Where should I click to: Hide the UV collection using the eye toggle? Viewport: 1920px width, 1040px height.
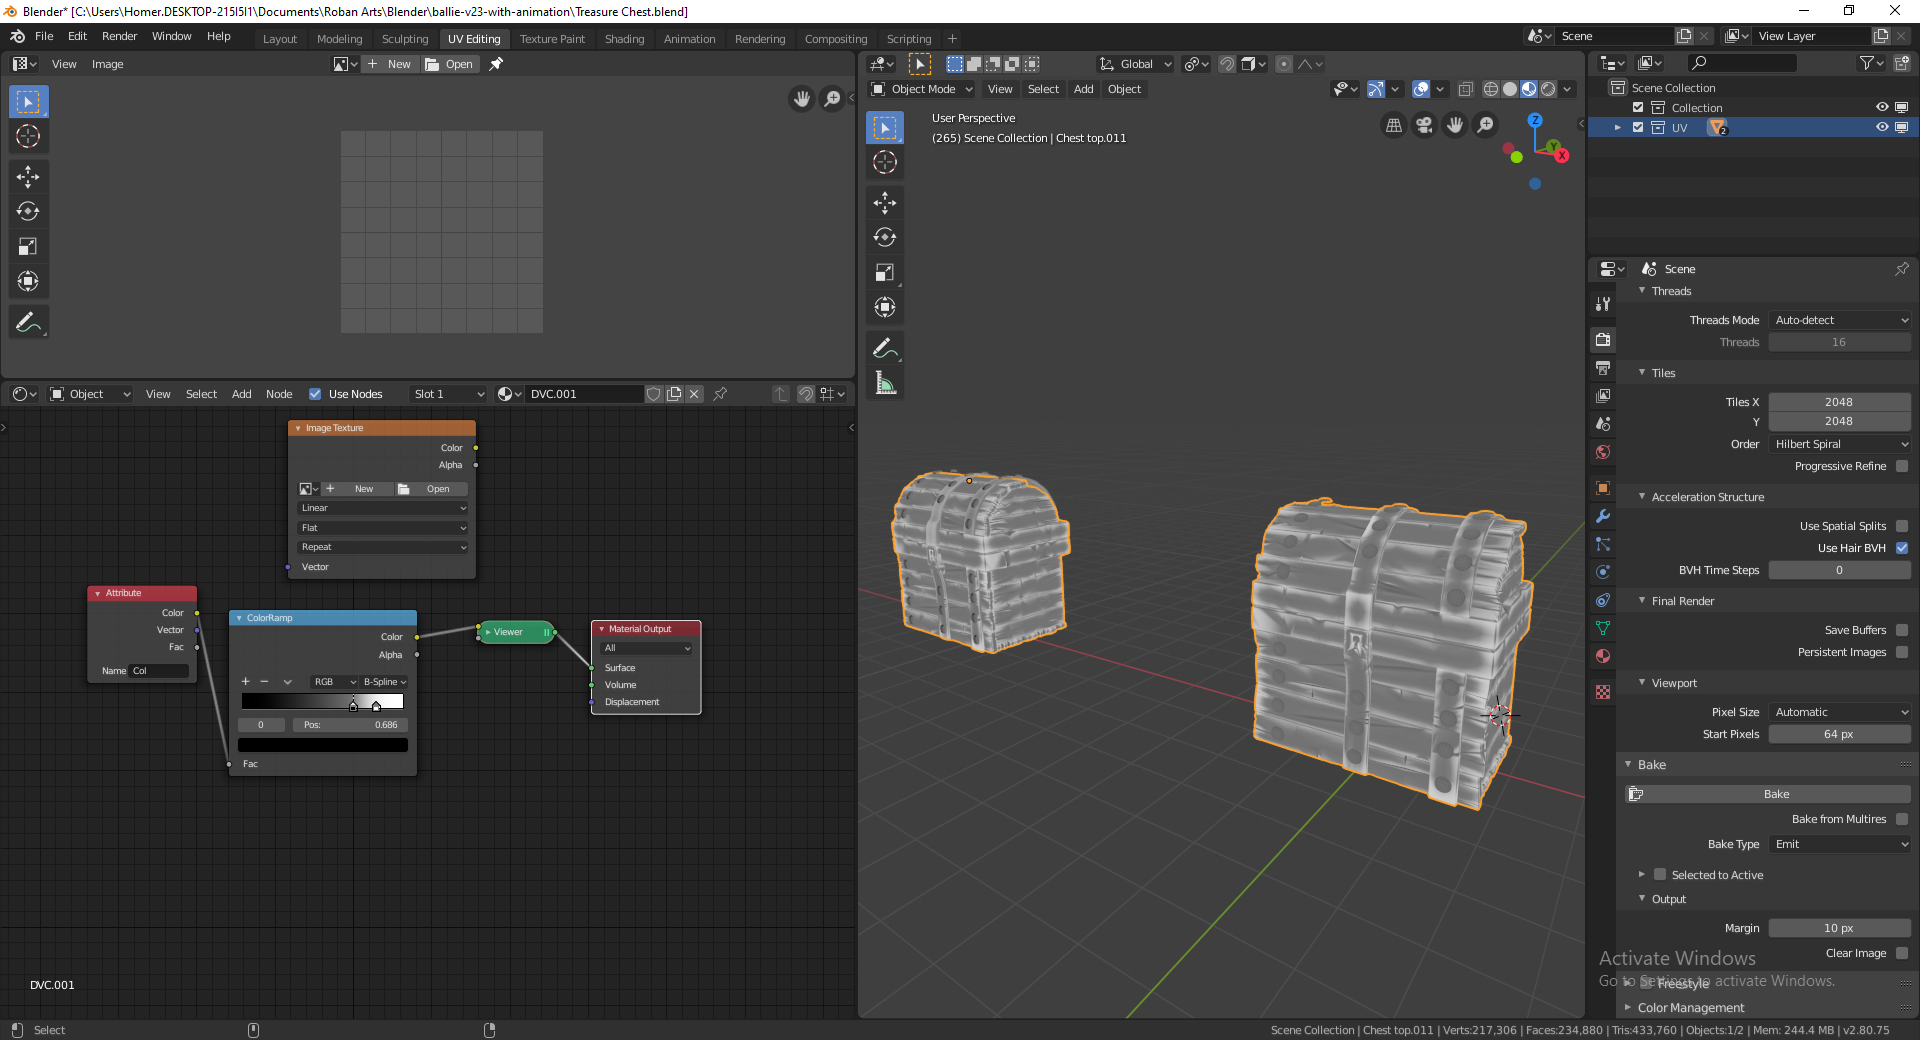(x=1883, y=127)
